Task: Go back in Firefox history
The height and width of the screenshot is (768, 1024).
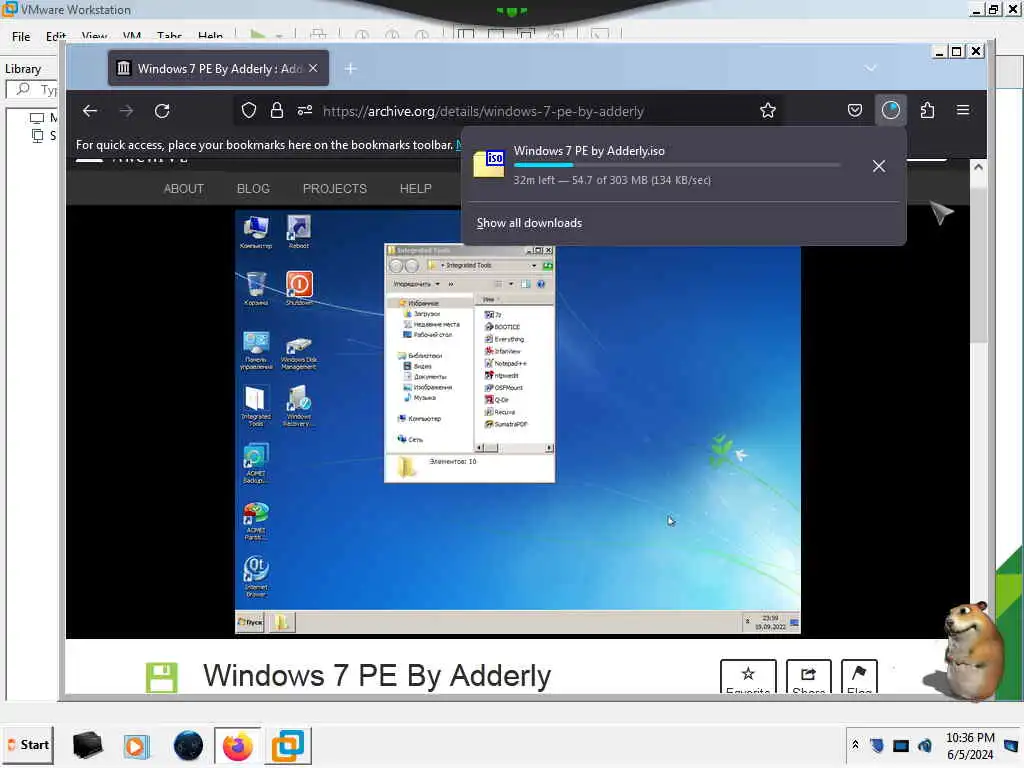Action: 90,111
